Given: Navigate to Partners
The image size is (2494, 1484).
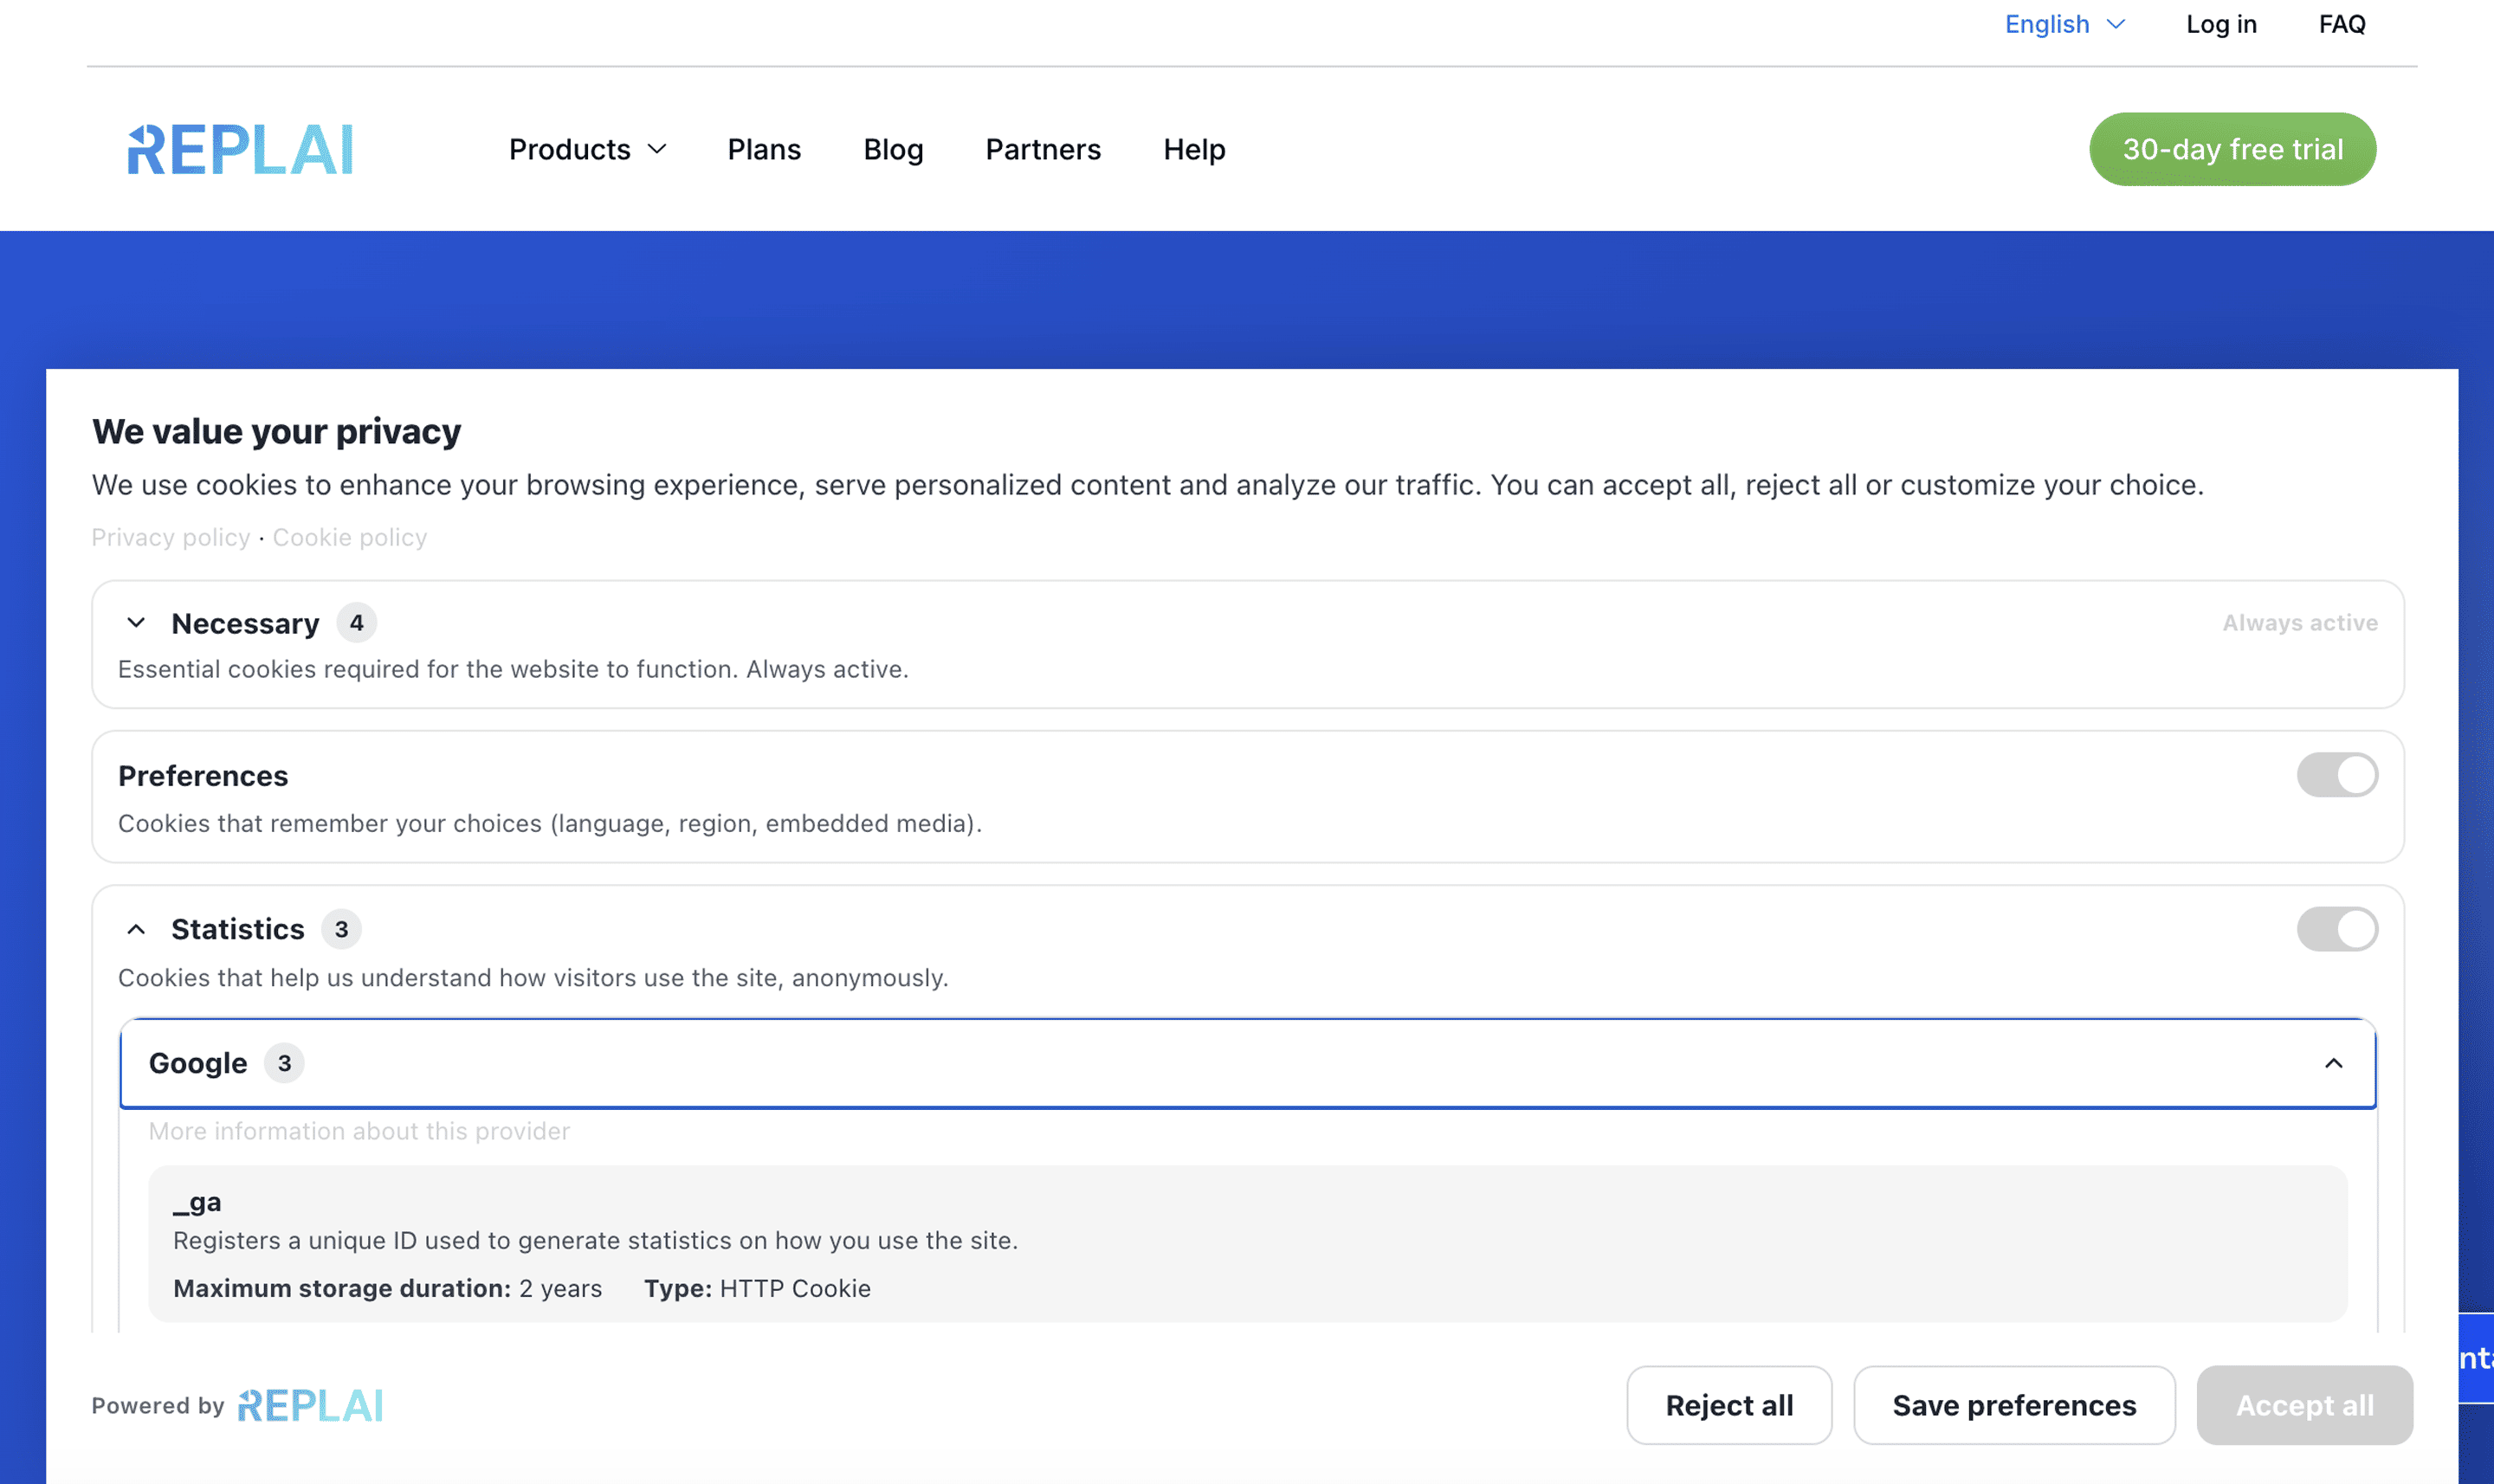Looking at the screenshot, I should pyautogui.click(x=1043, y=150).
